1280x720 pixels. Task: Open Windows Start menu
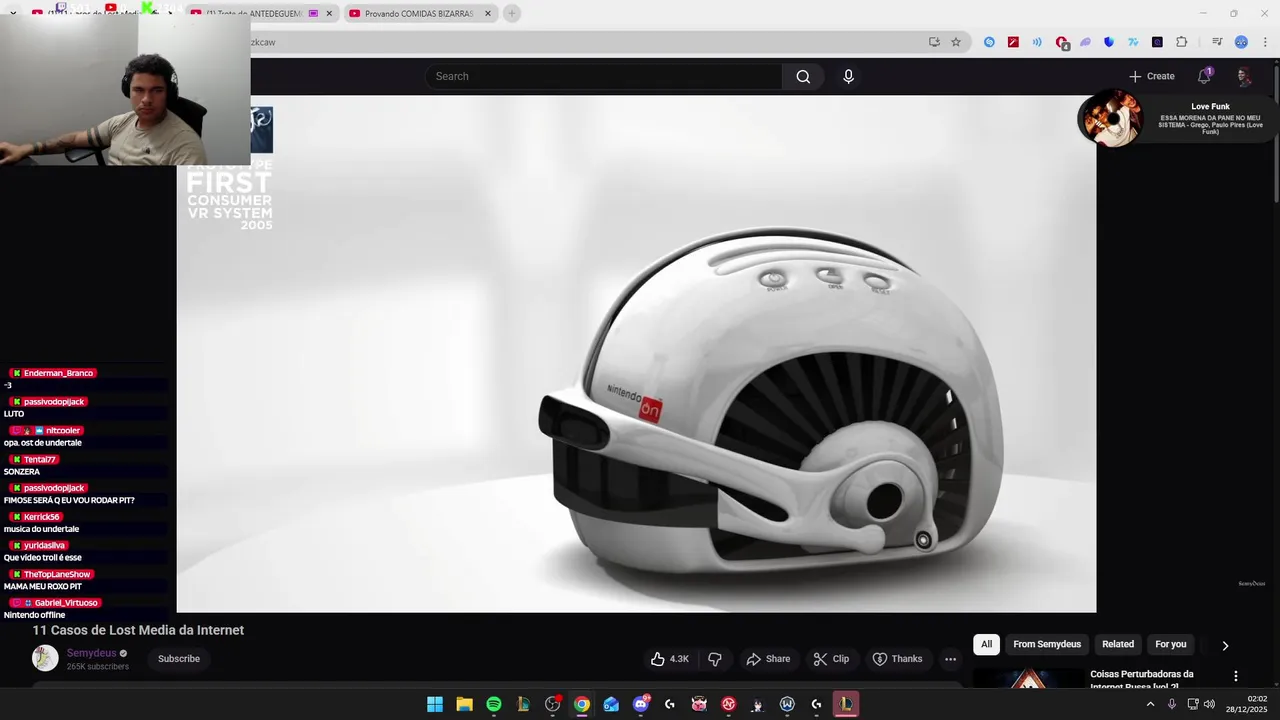435,704
